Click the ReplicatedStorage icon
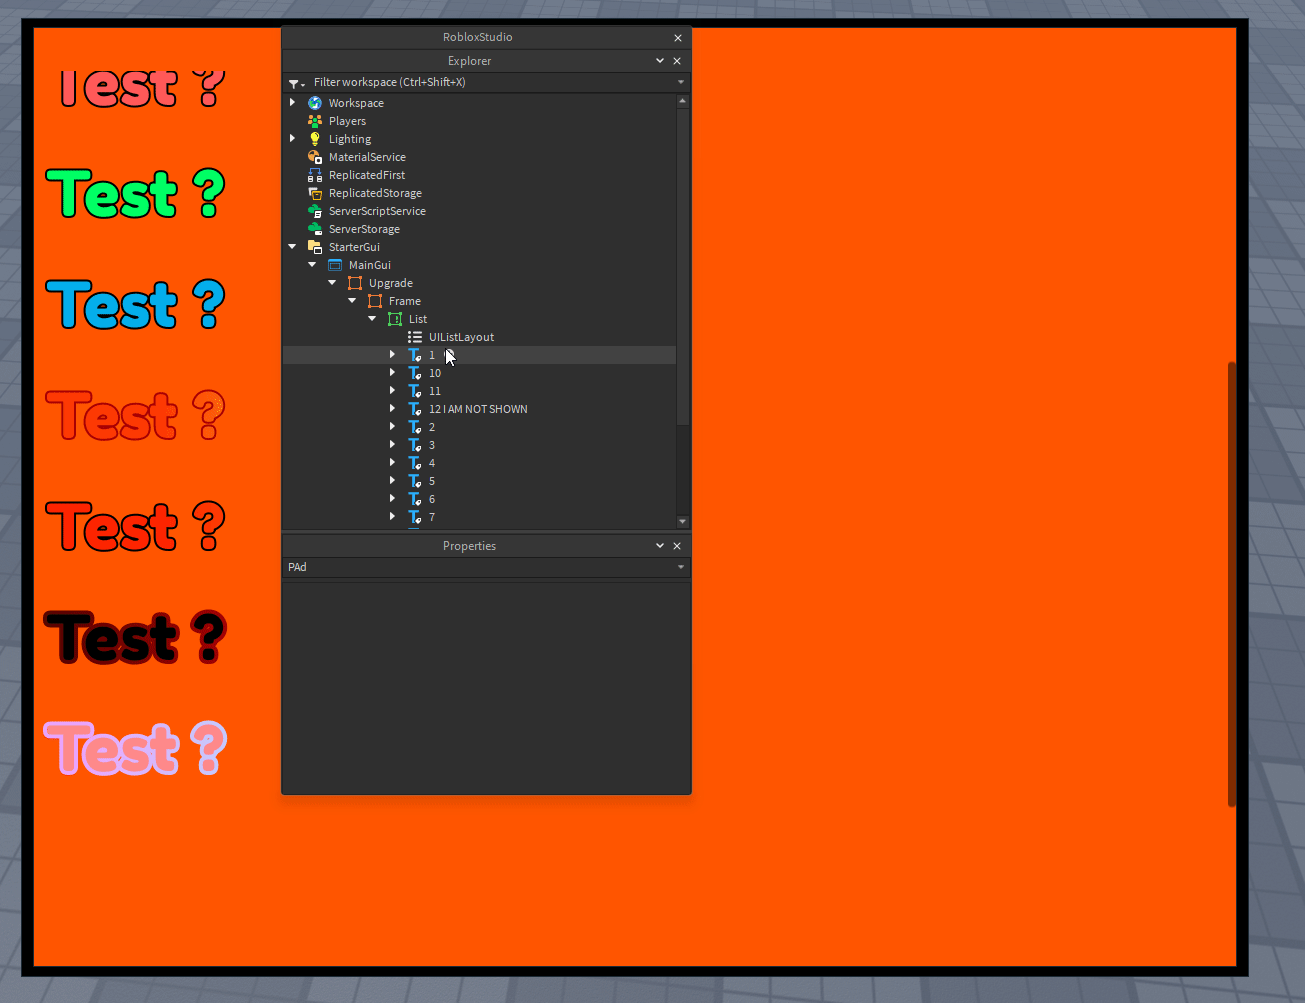 point(315,192)
